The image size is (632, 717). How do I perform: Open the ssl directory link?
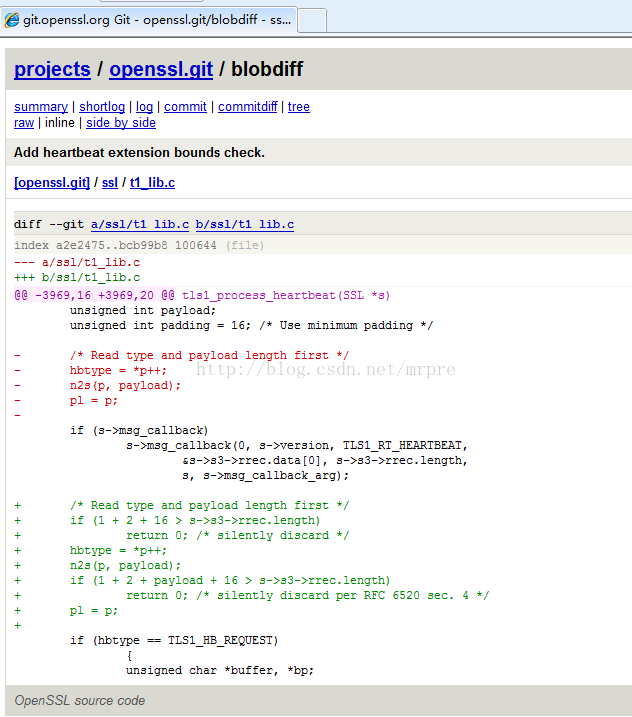point(110,182)
